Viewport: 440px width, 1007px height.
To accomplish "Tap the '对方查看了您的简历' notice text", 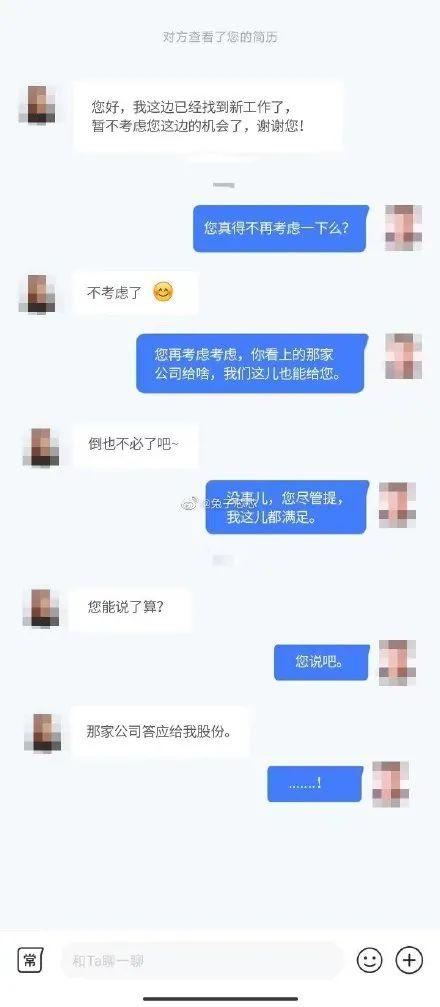I will [x=220, y=37].
